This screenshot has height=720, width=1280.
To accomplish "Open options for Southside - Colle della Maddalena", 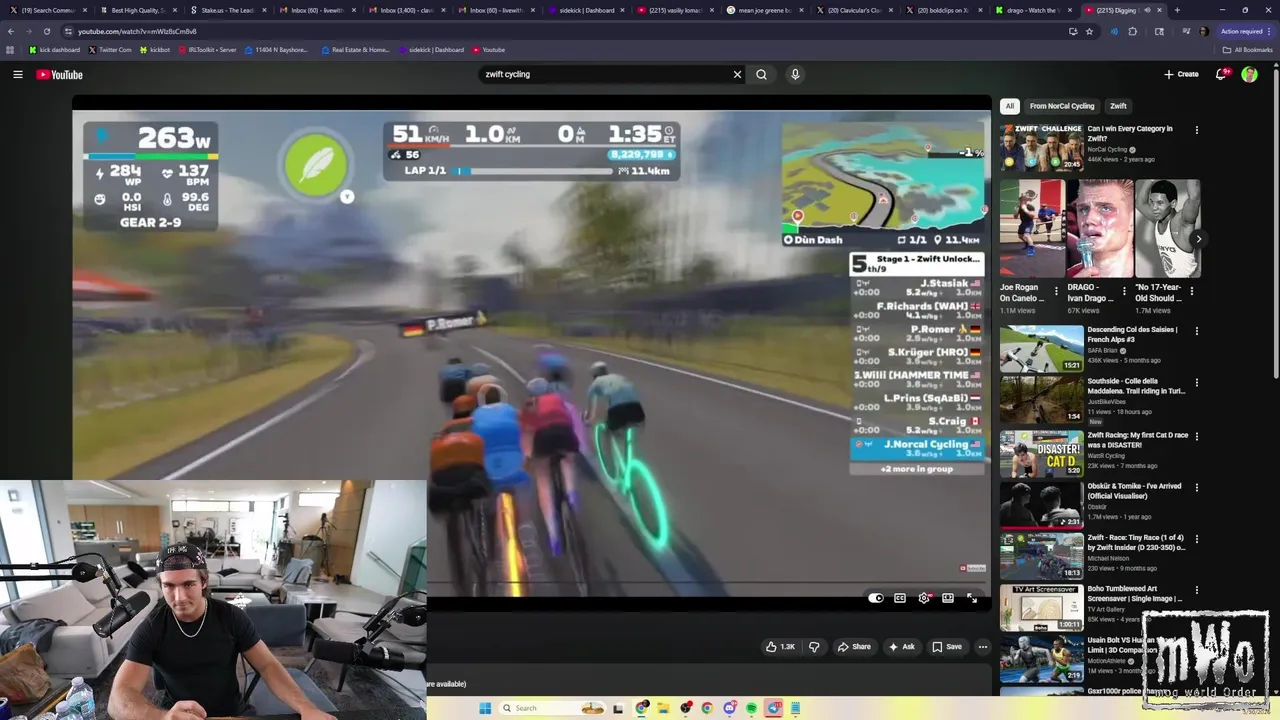I will [1196, 382].
